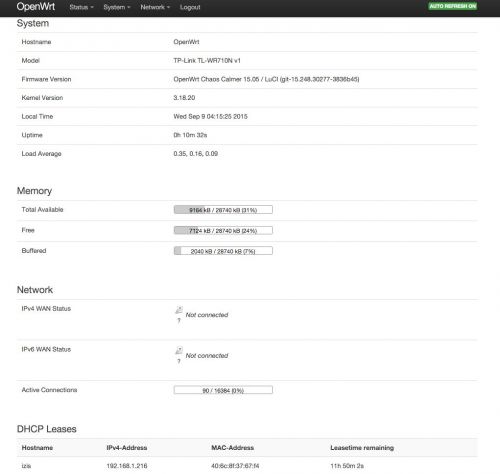The image size is (500, 474).
Task: Select the load average values 0.35, 0.16, 0.09
Action: [196, 154]
